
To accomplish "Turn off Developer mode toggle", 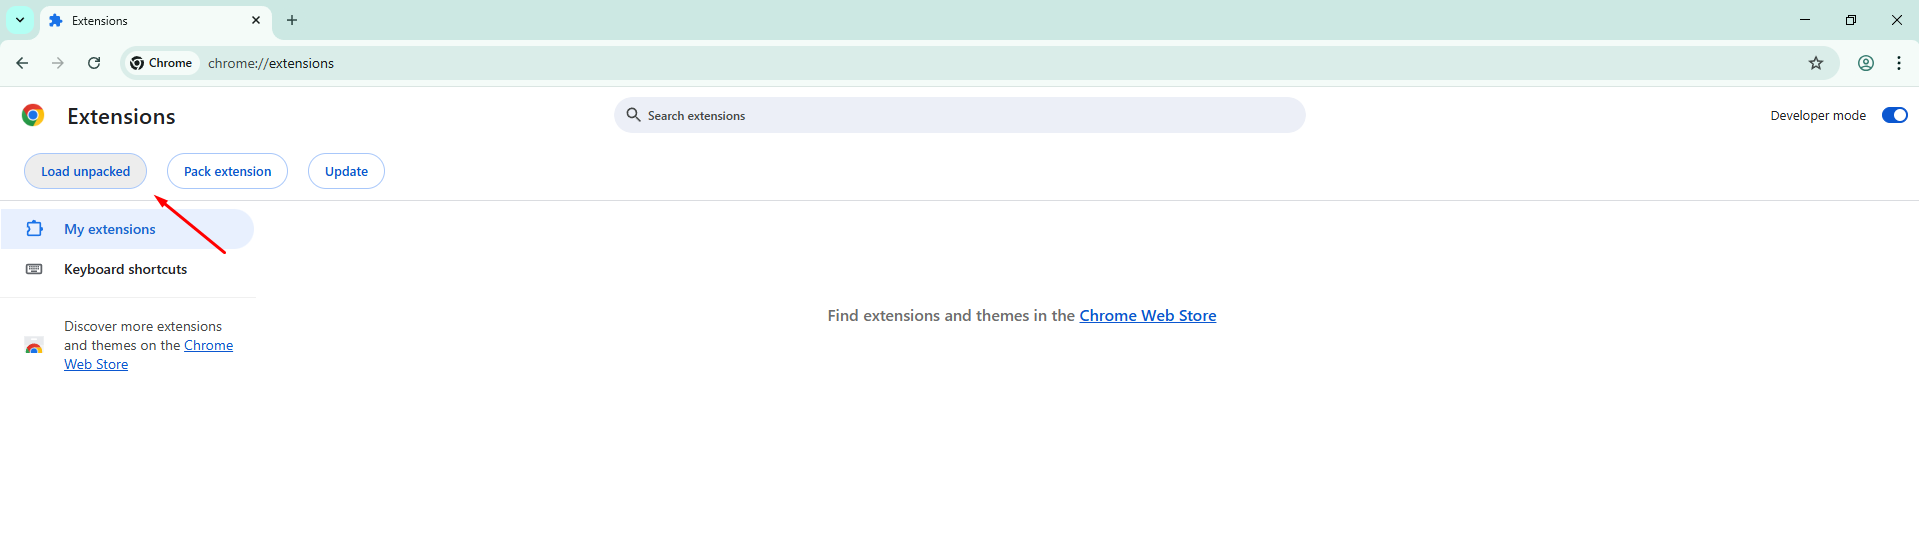I will 1894,115.
